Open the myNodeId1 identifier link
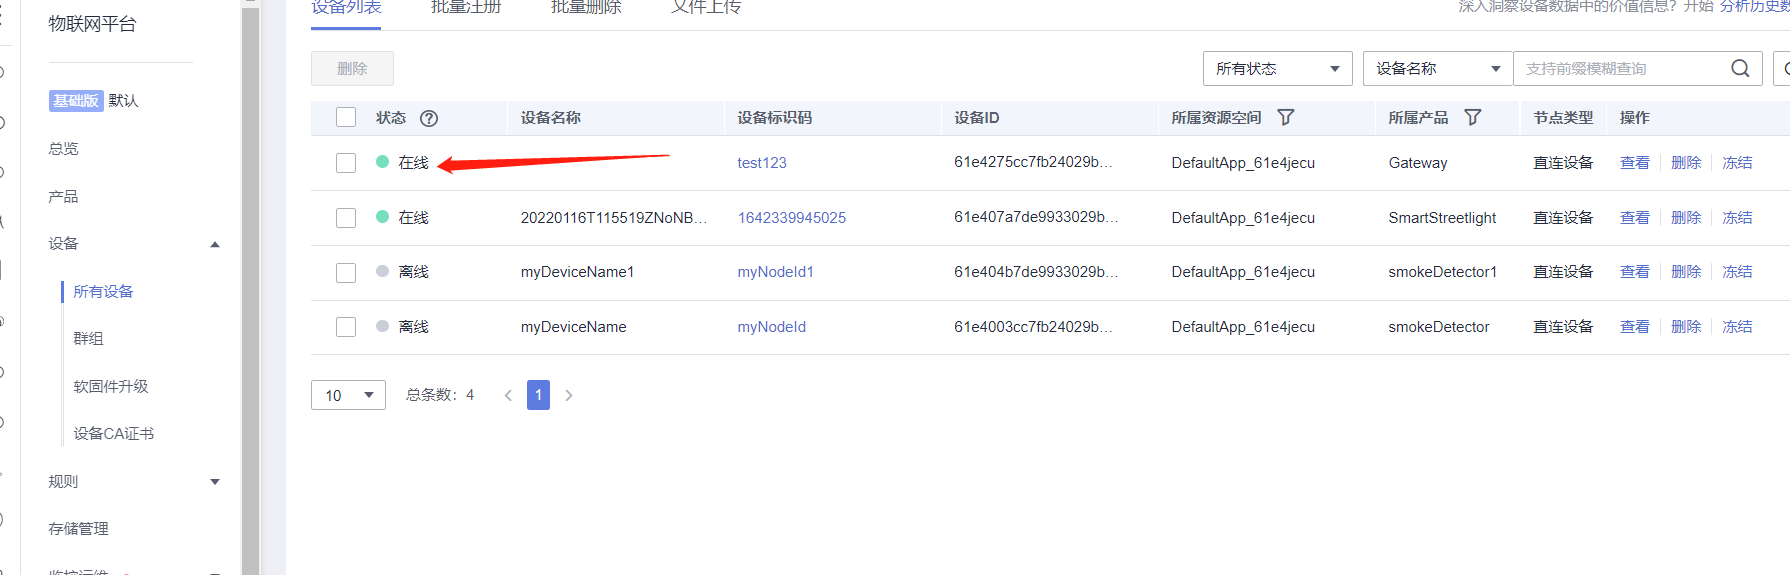Screen dimensions: 1790x575 pyautogui.click(x=776, y=272)
